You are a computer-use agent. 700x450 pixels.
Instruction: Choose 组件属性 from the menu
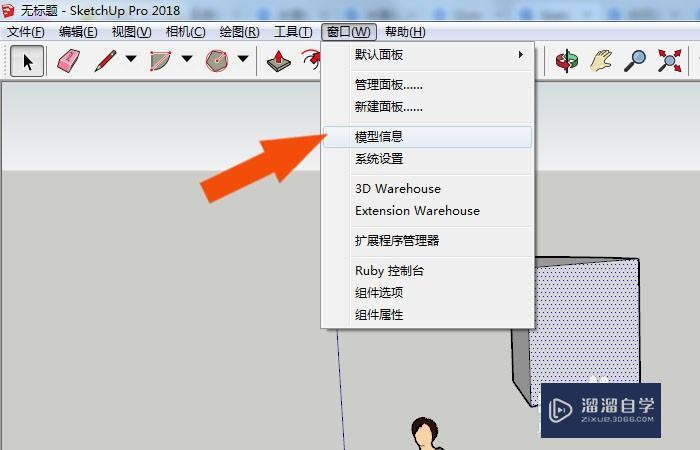[x=429, y=315]
